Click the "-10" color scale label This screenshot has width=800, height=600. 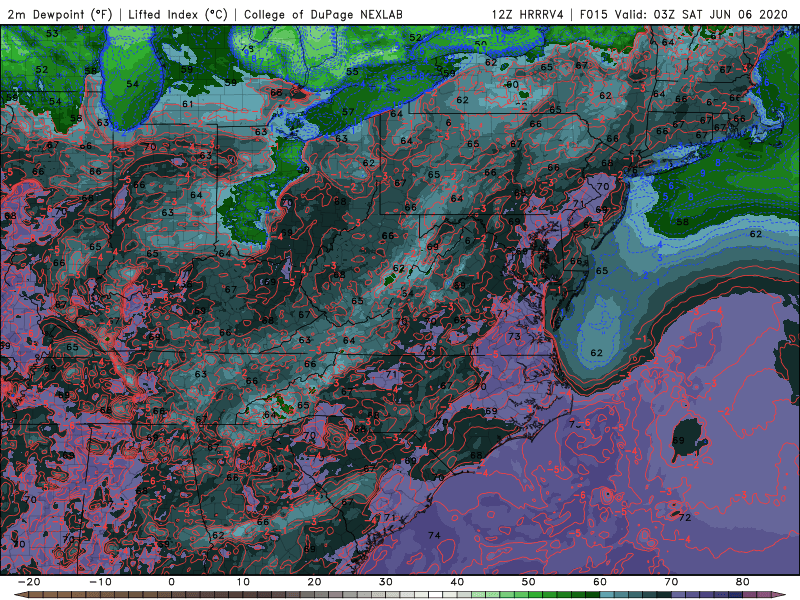click(x=100, y=582)
